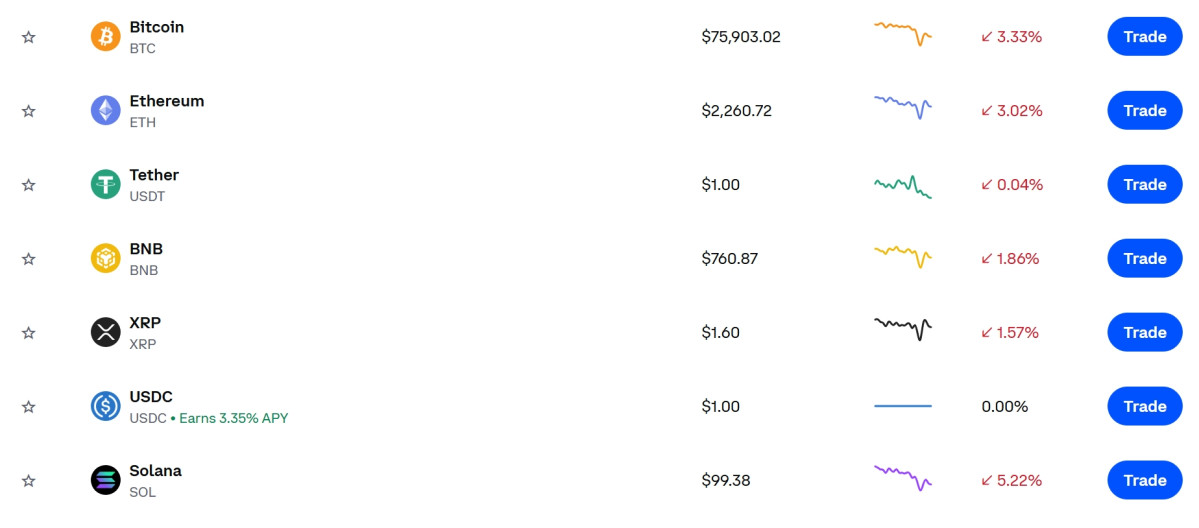The image size is (1199, 528).
Task: Open the XRP sparkline chart
Action: click(x=902, y=327)
